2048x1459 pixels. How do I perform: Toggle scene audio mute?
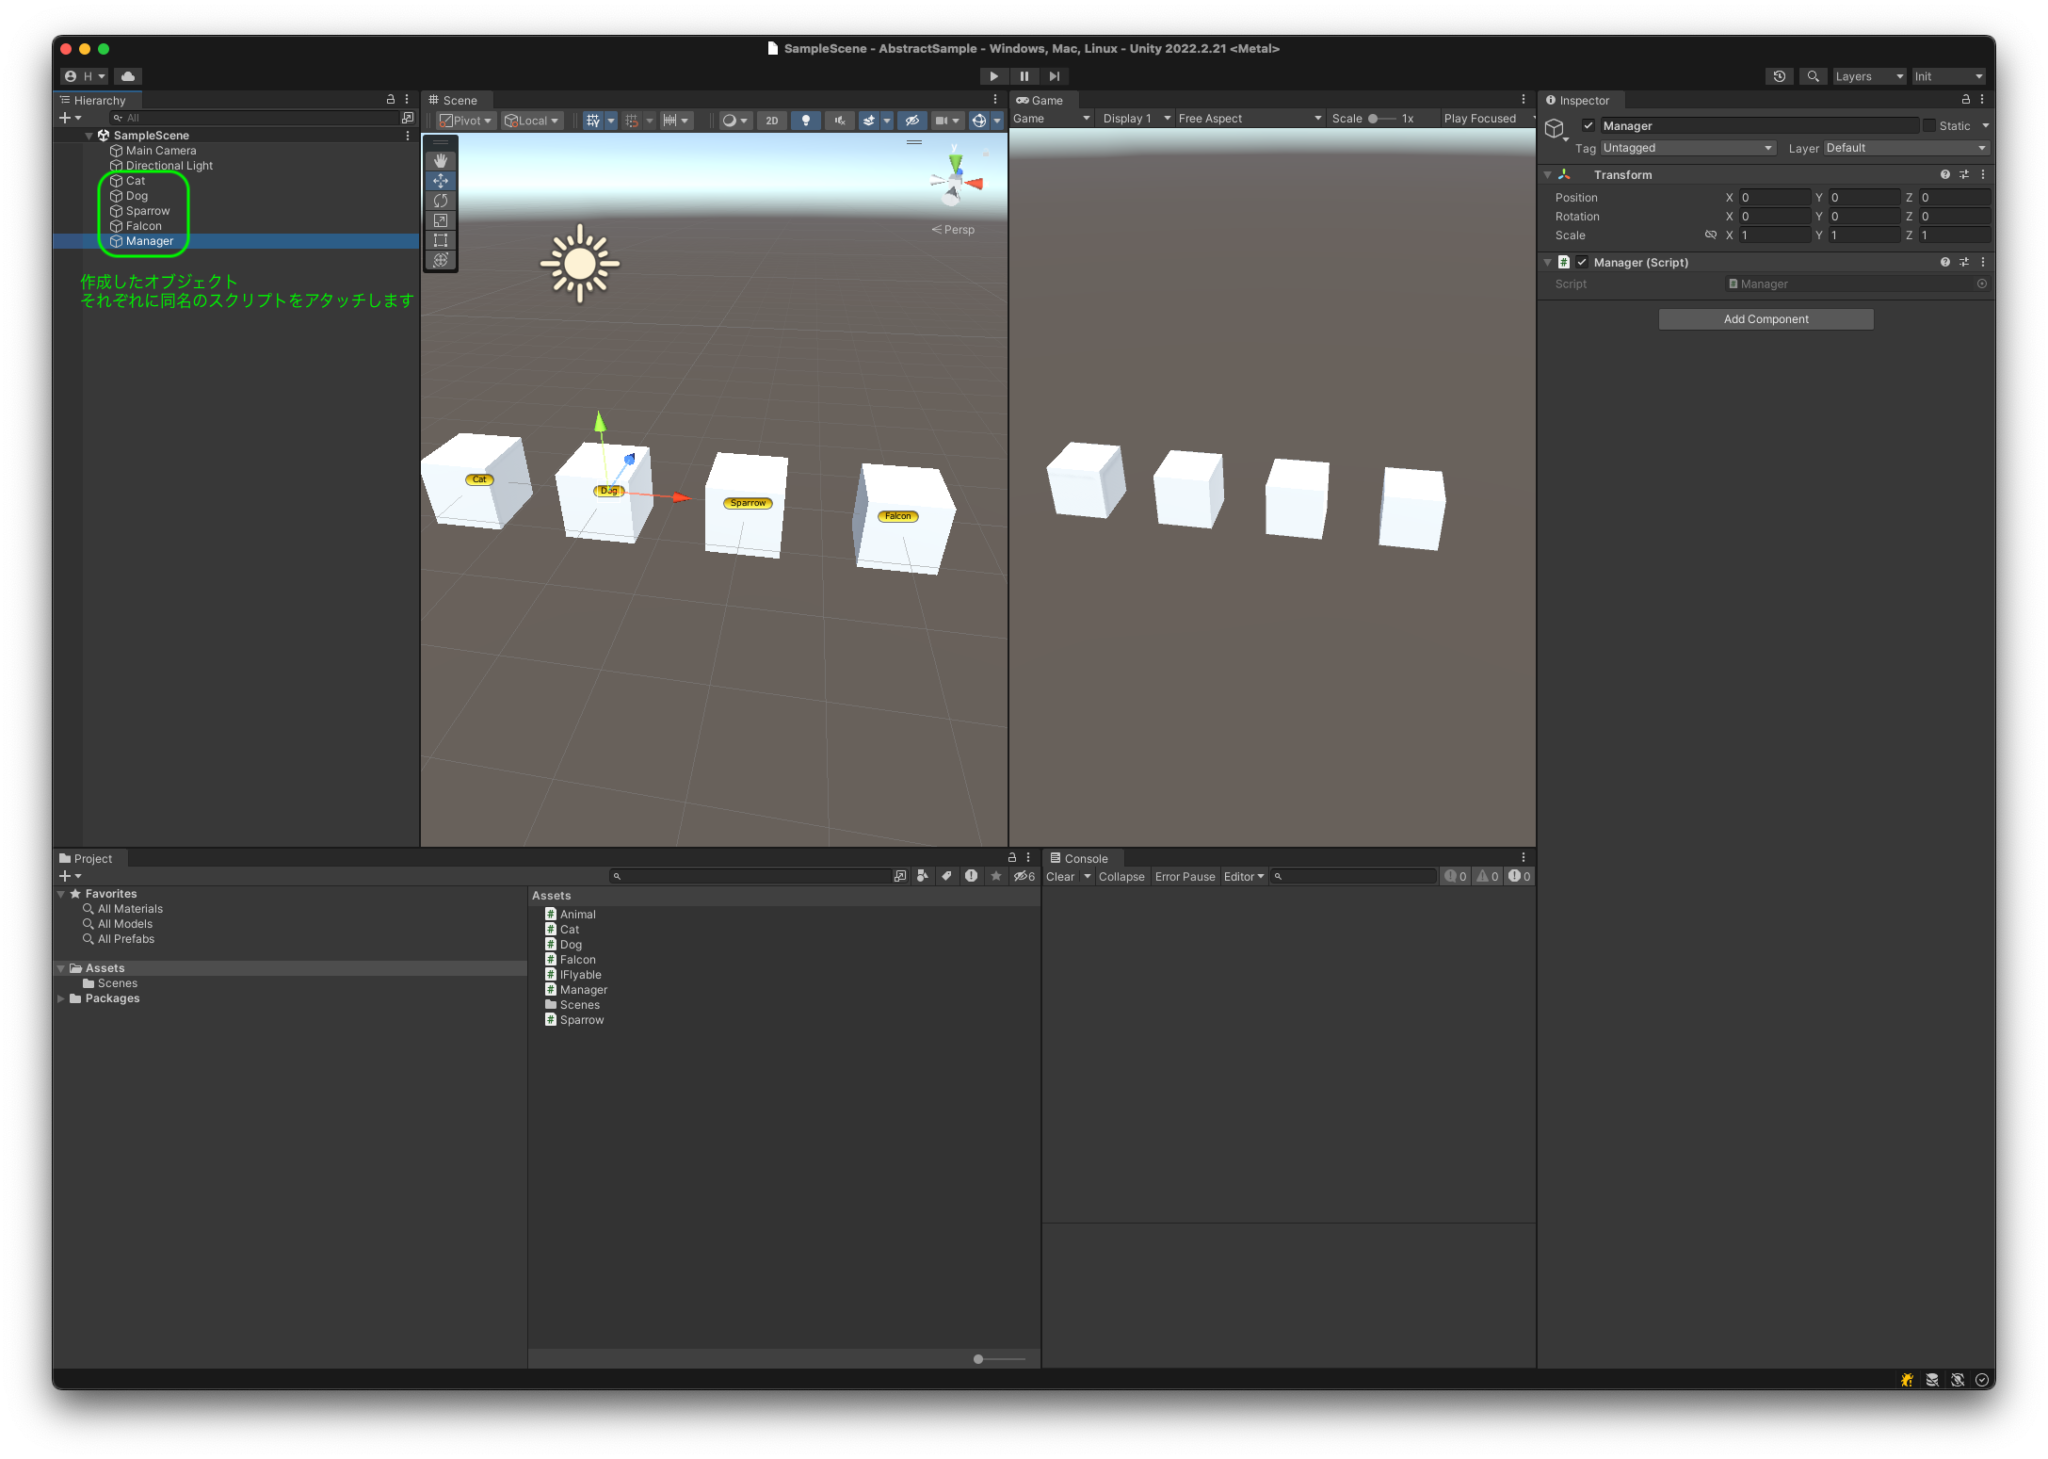tap(840, 120)
